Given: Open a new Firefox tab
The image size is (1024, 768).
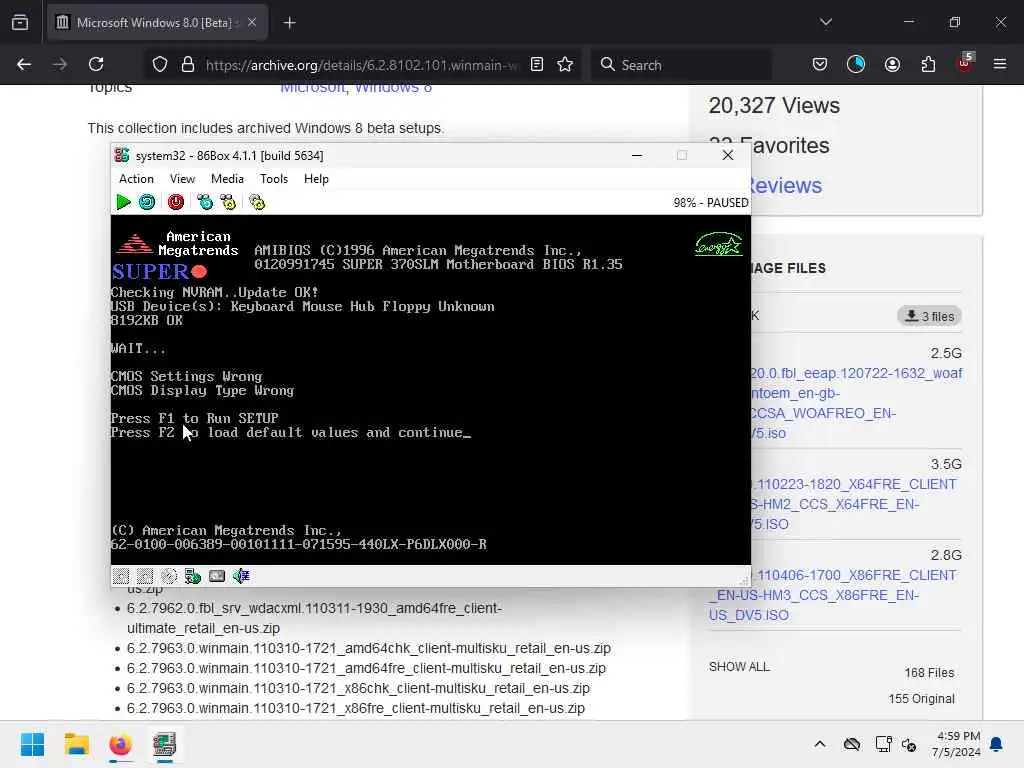Looking at the screenshot, I should [x=289, y=23].
